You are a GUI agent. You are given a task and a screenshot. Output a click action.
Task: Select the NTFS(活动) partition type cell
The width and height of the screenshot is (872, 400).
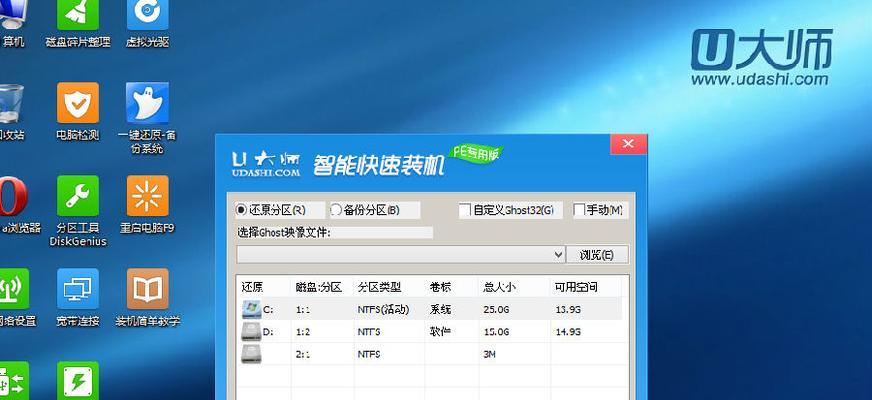(383, 309)
